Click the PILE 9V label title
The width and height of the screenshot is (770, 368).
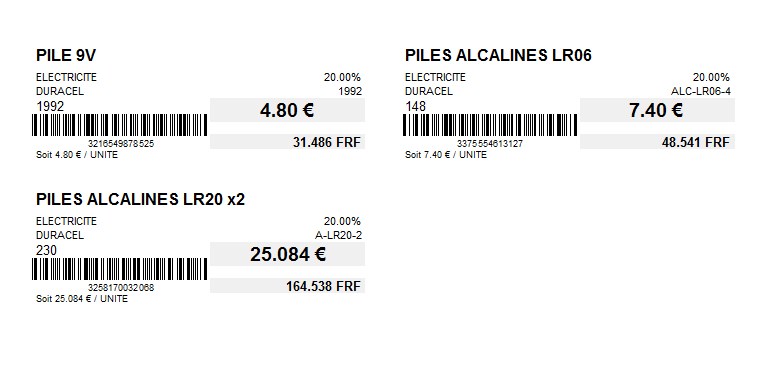(x=66, y=56)
